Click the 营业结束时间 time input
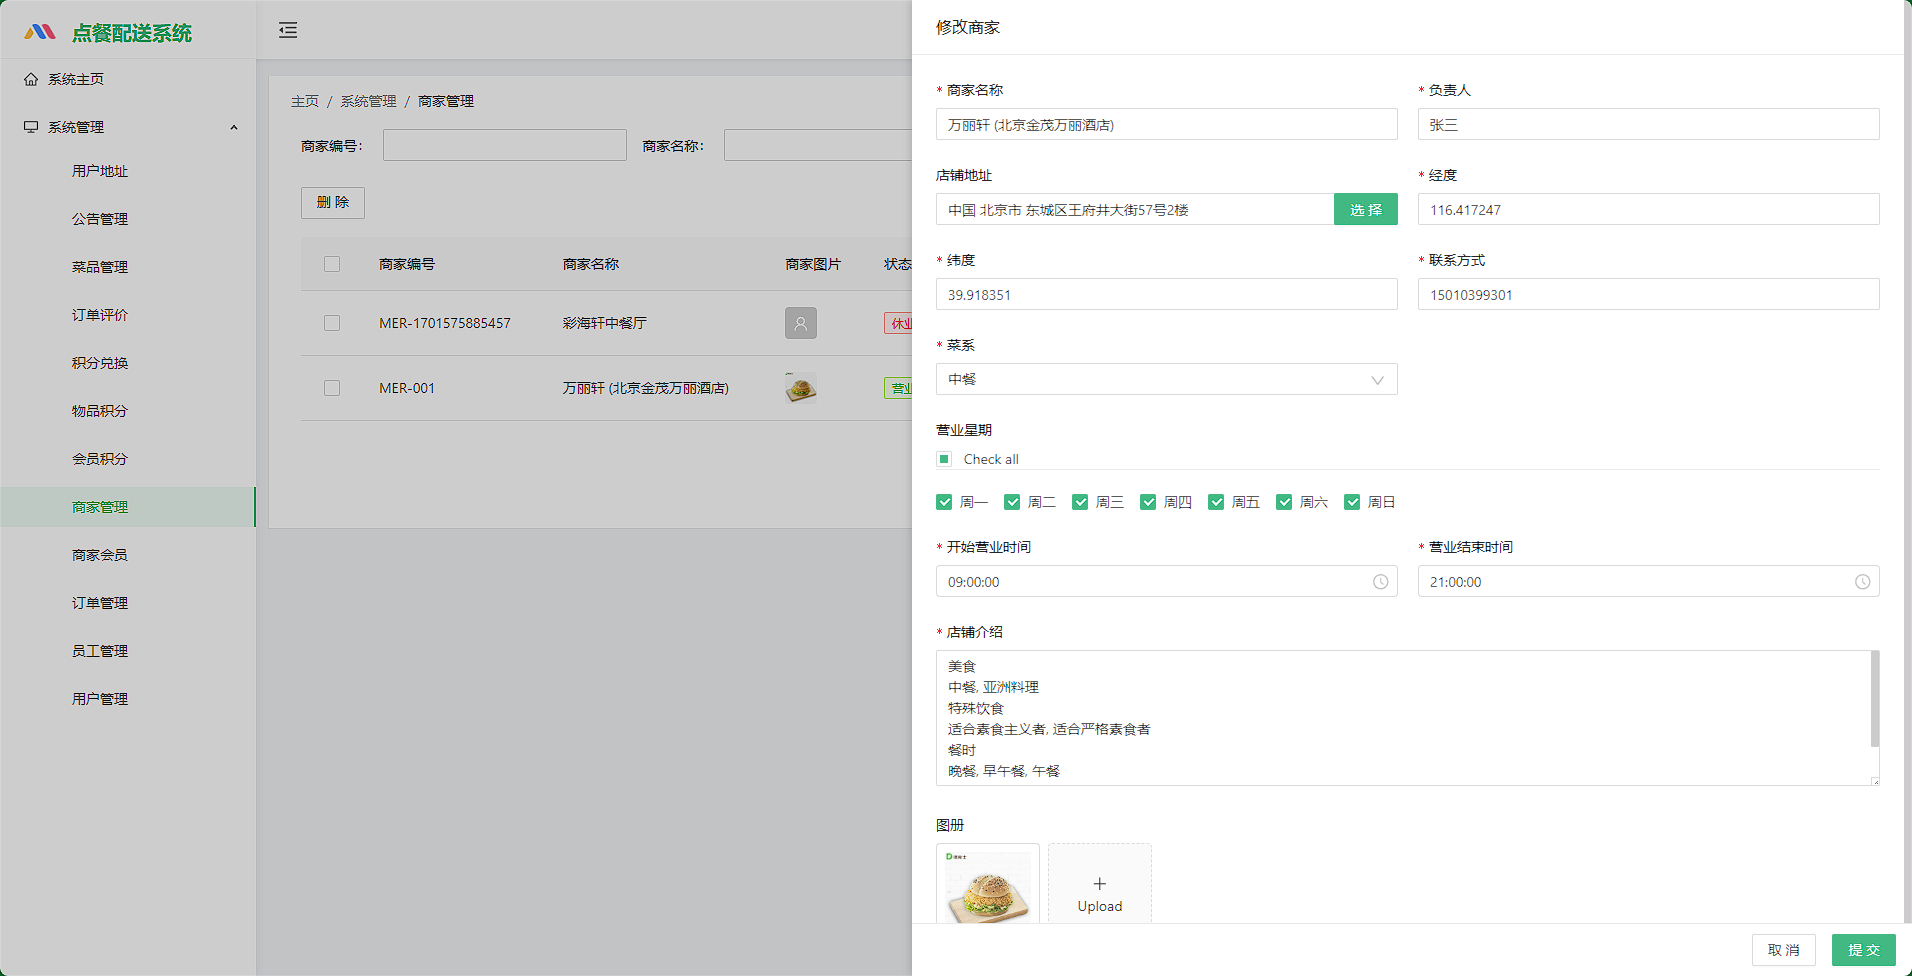 tap(1649, 581)
